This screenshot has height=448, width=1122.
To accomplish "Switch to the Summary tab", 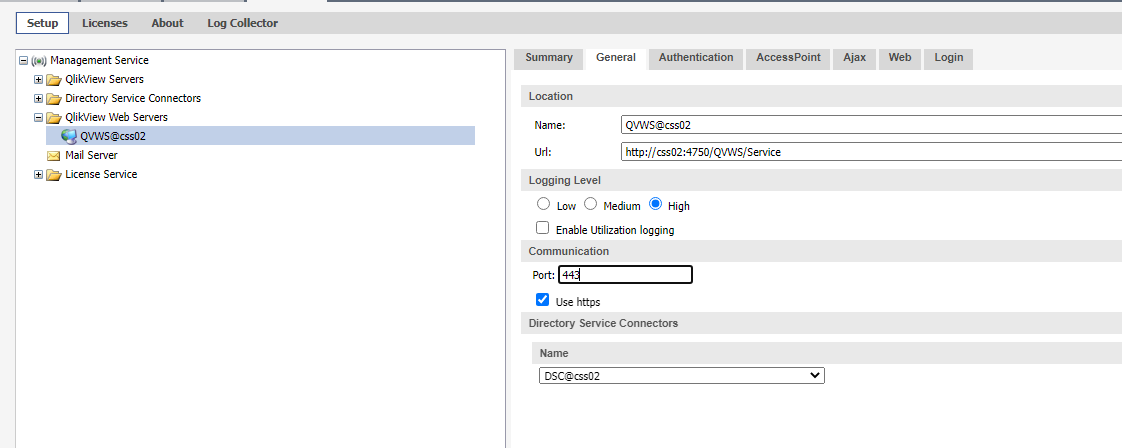I will point(549,58).
